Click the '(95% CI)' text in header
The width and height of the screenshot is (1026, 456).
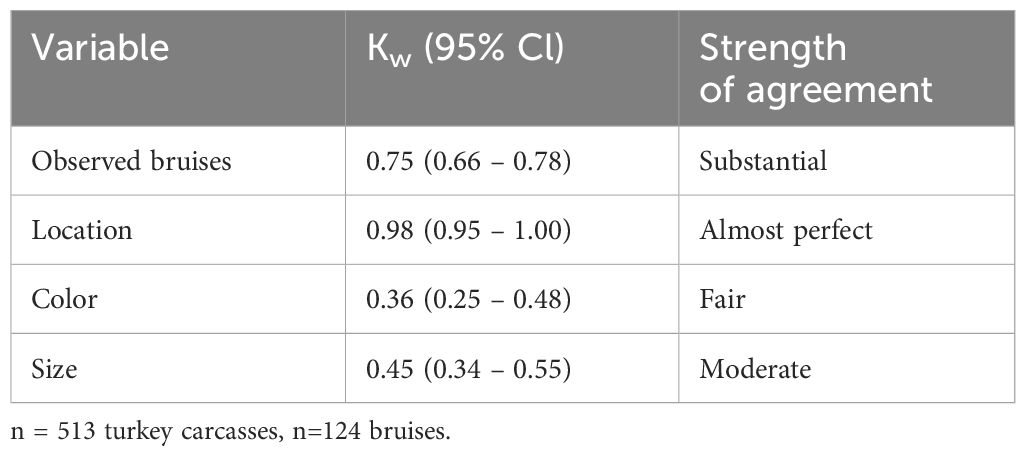(495, 50)
